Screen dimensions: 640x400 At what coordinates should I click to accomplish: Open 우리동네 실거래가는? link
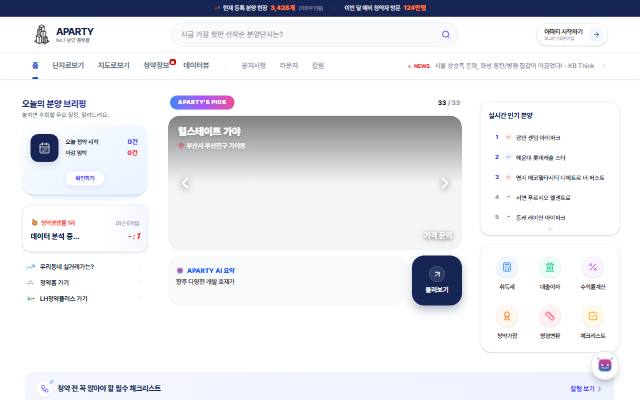[67, 267]
